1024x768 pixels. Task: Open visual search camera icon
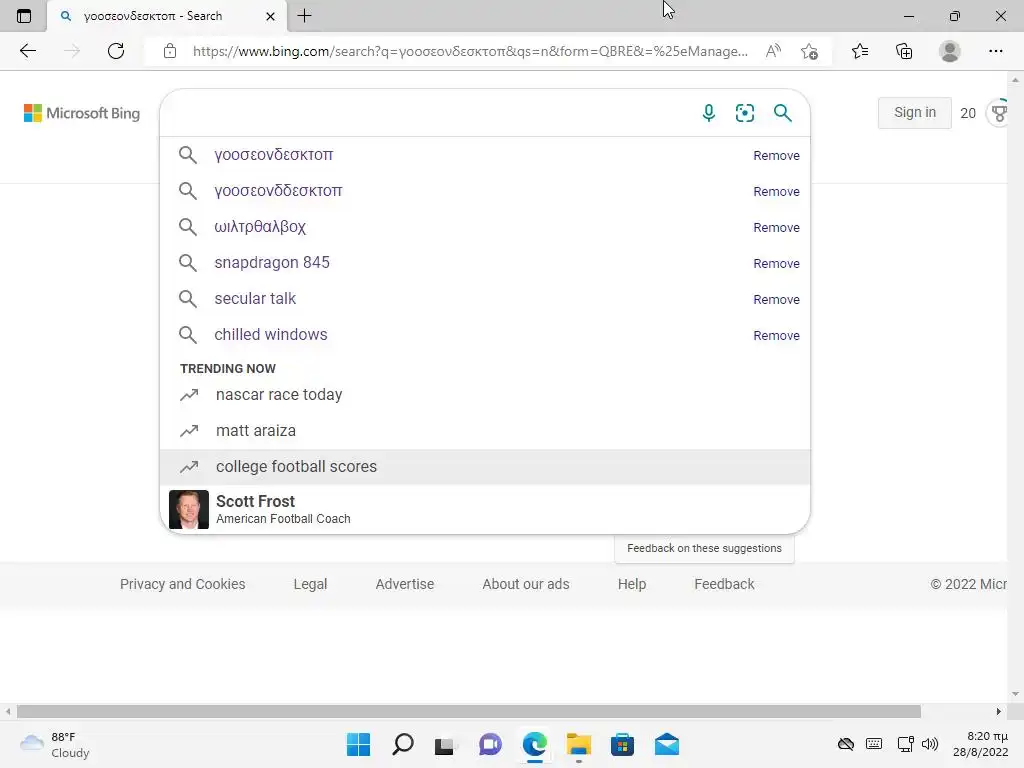point(744,113)
